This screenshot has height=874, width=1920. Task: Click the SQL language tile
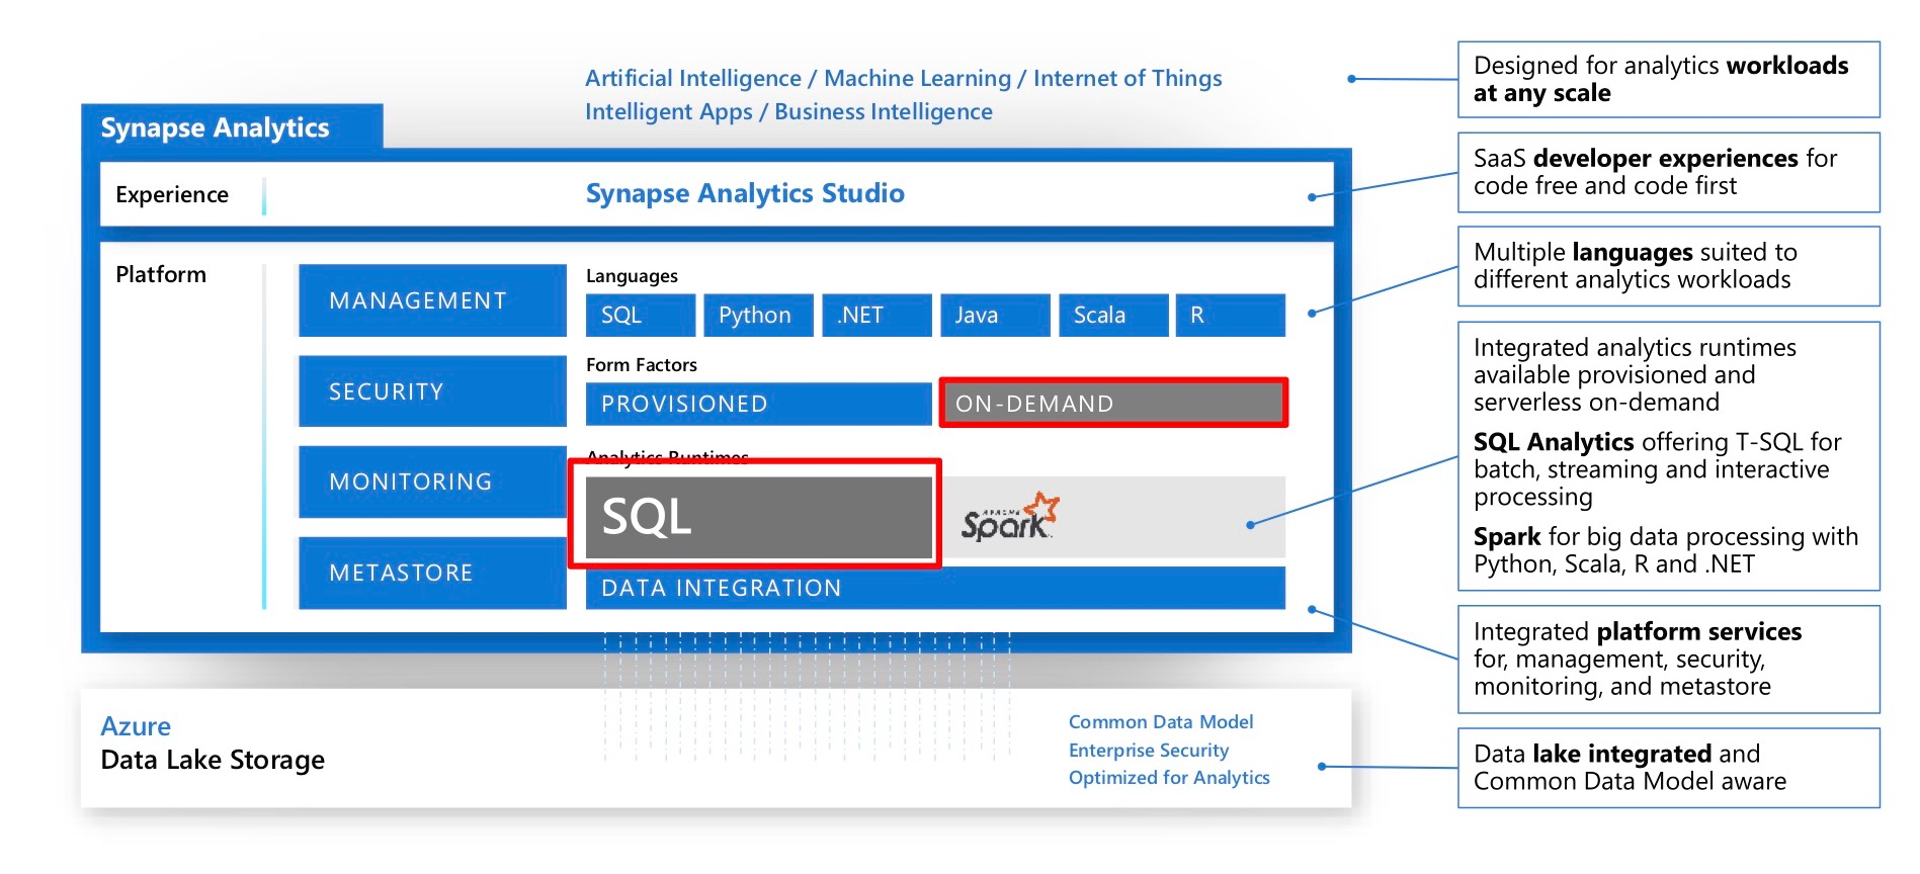click(640, 315)
